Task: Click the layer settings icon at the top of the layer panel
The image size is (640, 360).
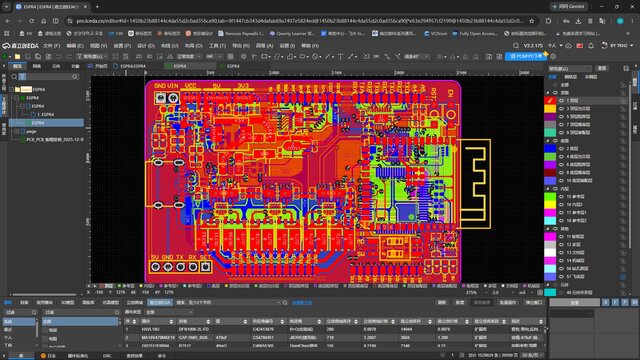Action: pos(626,69)
